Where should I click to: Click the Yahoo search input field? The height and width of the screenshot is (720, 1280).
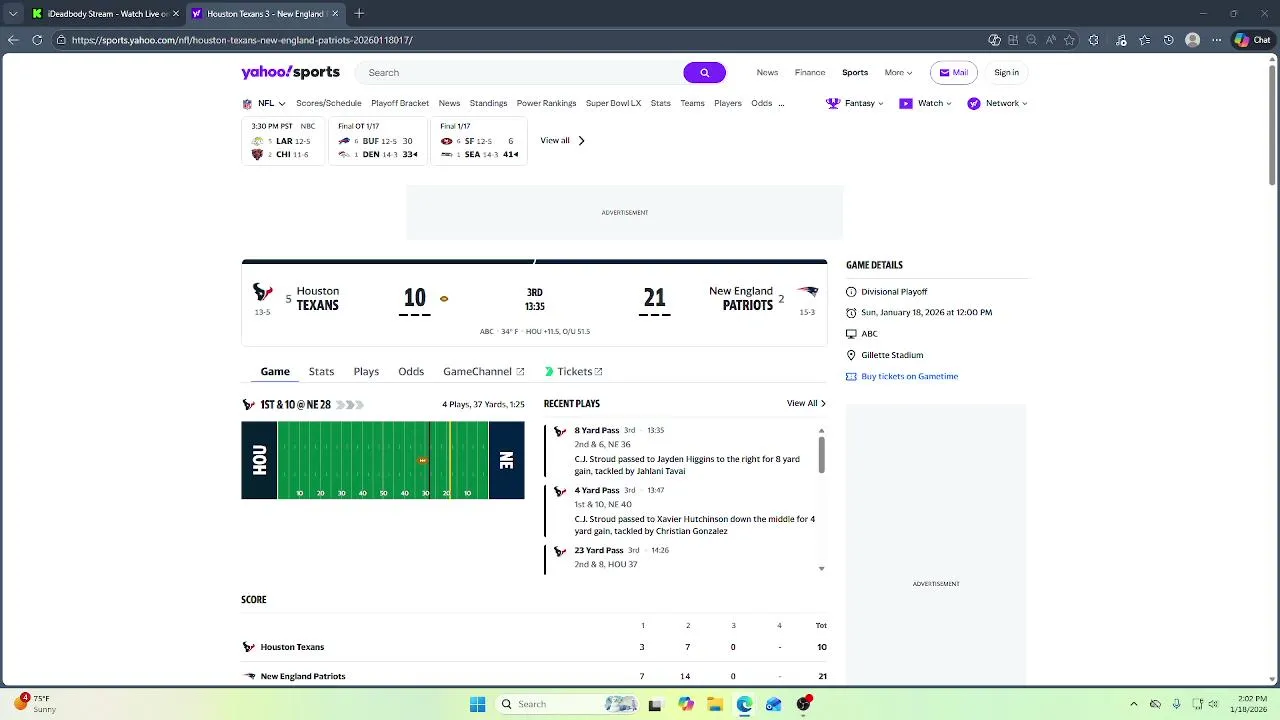pos(520,72)
